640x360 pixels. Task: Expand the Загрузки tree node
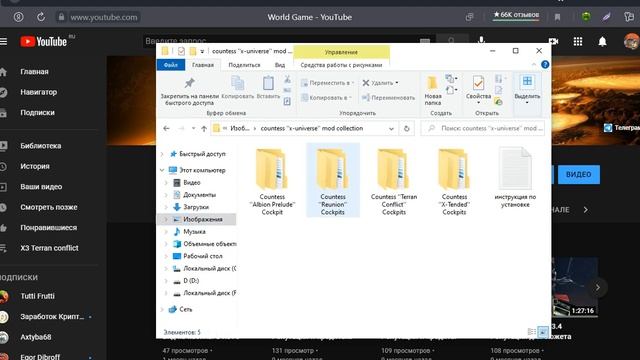[x=167, y=207]
